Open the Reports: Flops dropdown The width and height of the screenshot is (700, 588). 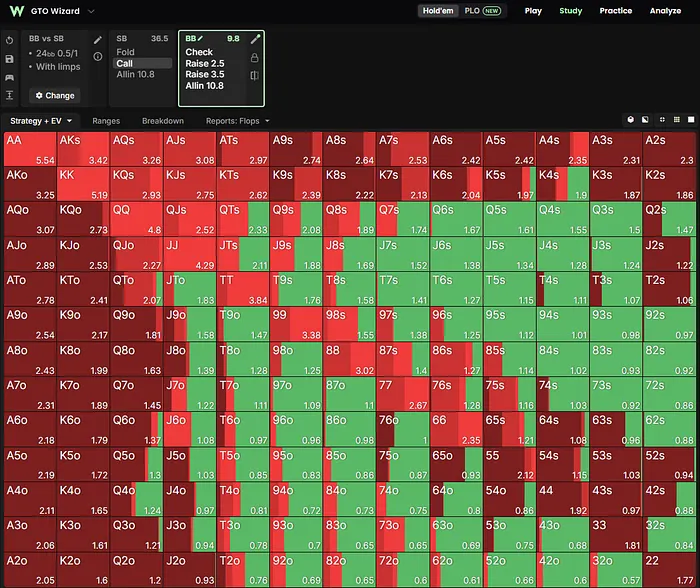(x=238, y=121)
